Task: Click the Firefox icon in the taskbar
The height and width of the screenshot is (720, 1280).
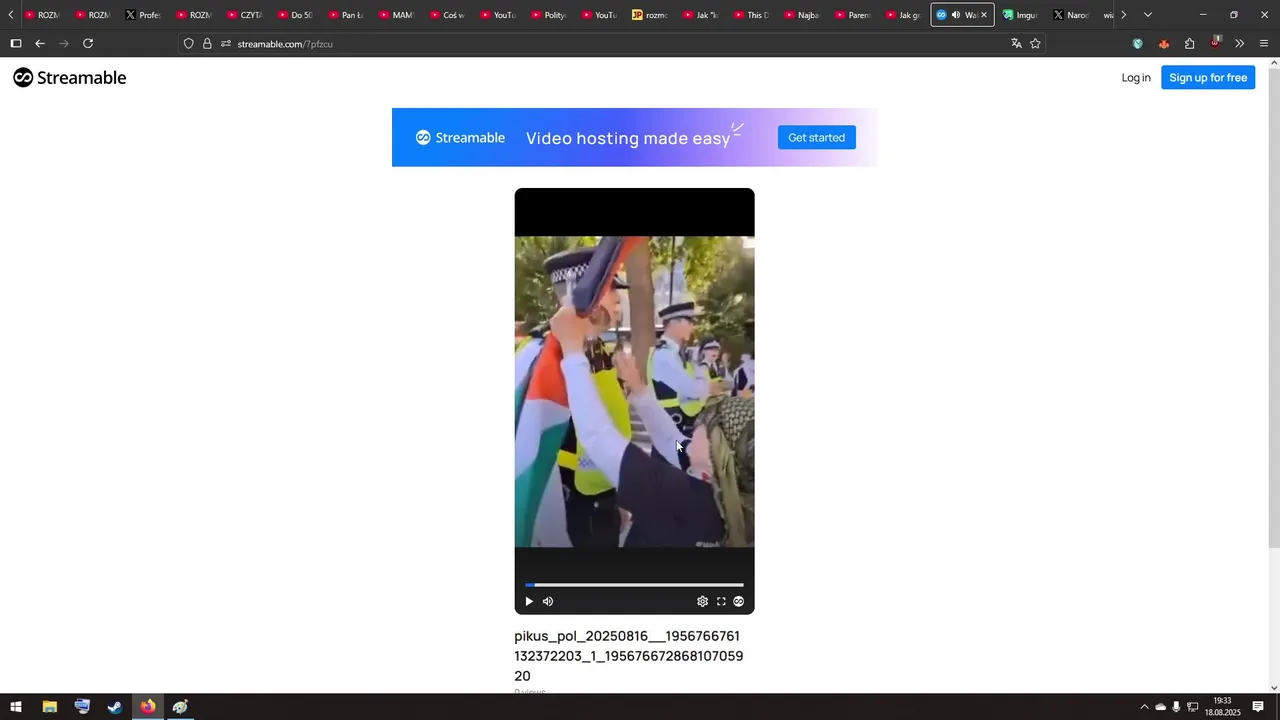Action: tap(148, 707)
